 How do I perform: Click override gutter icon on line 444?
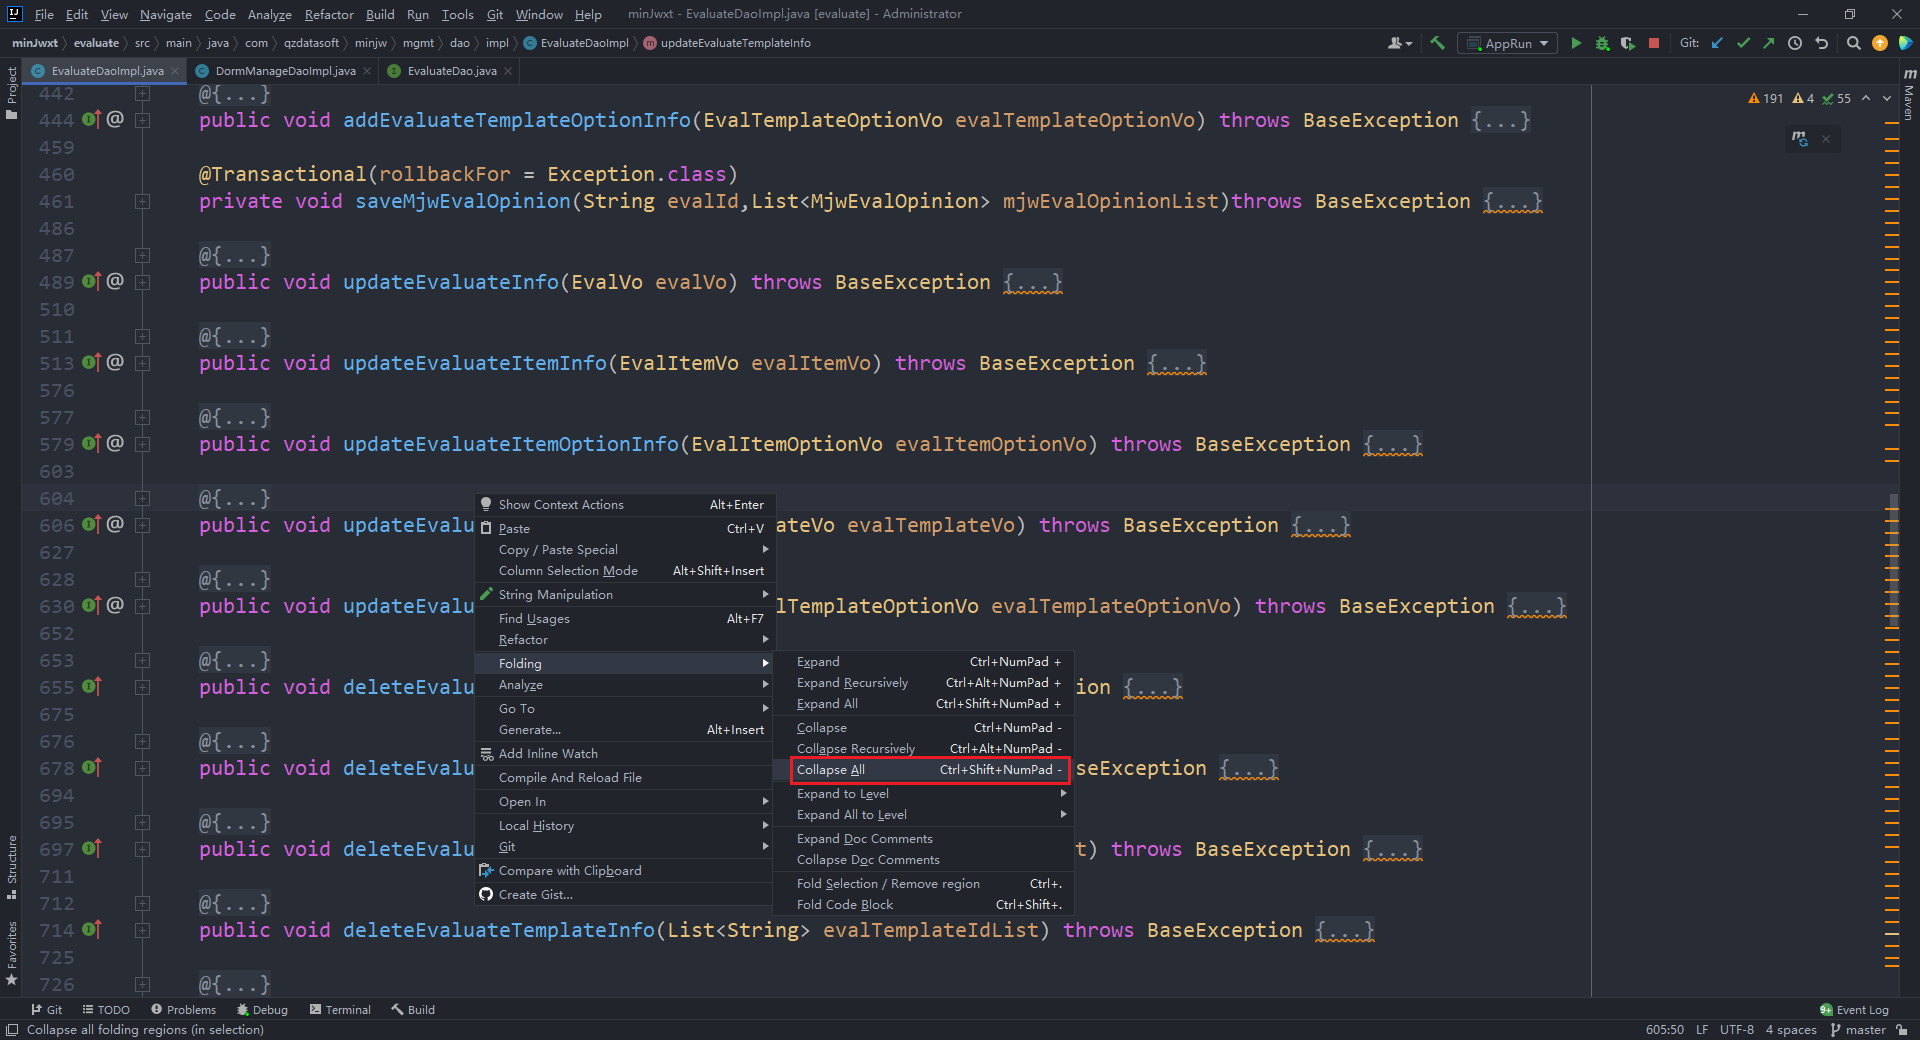91,119
